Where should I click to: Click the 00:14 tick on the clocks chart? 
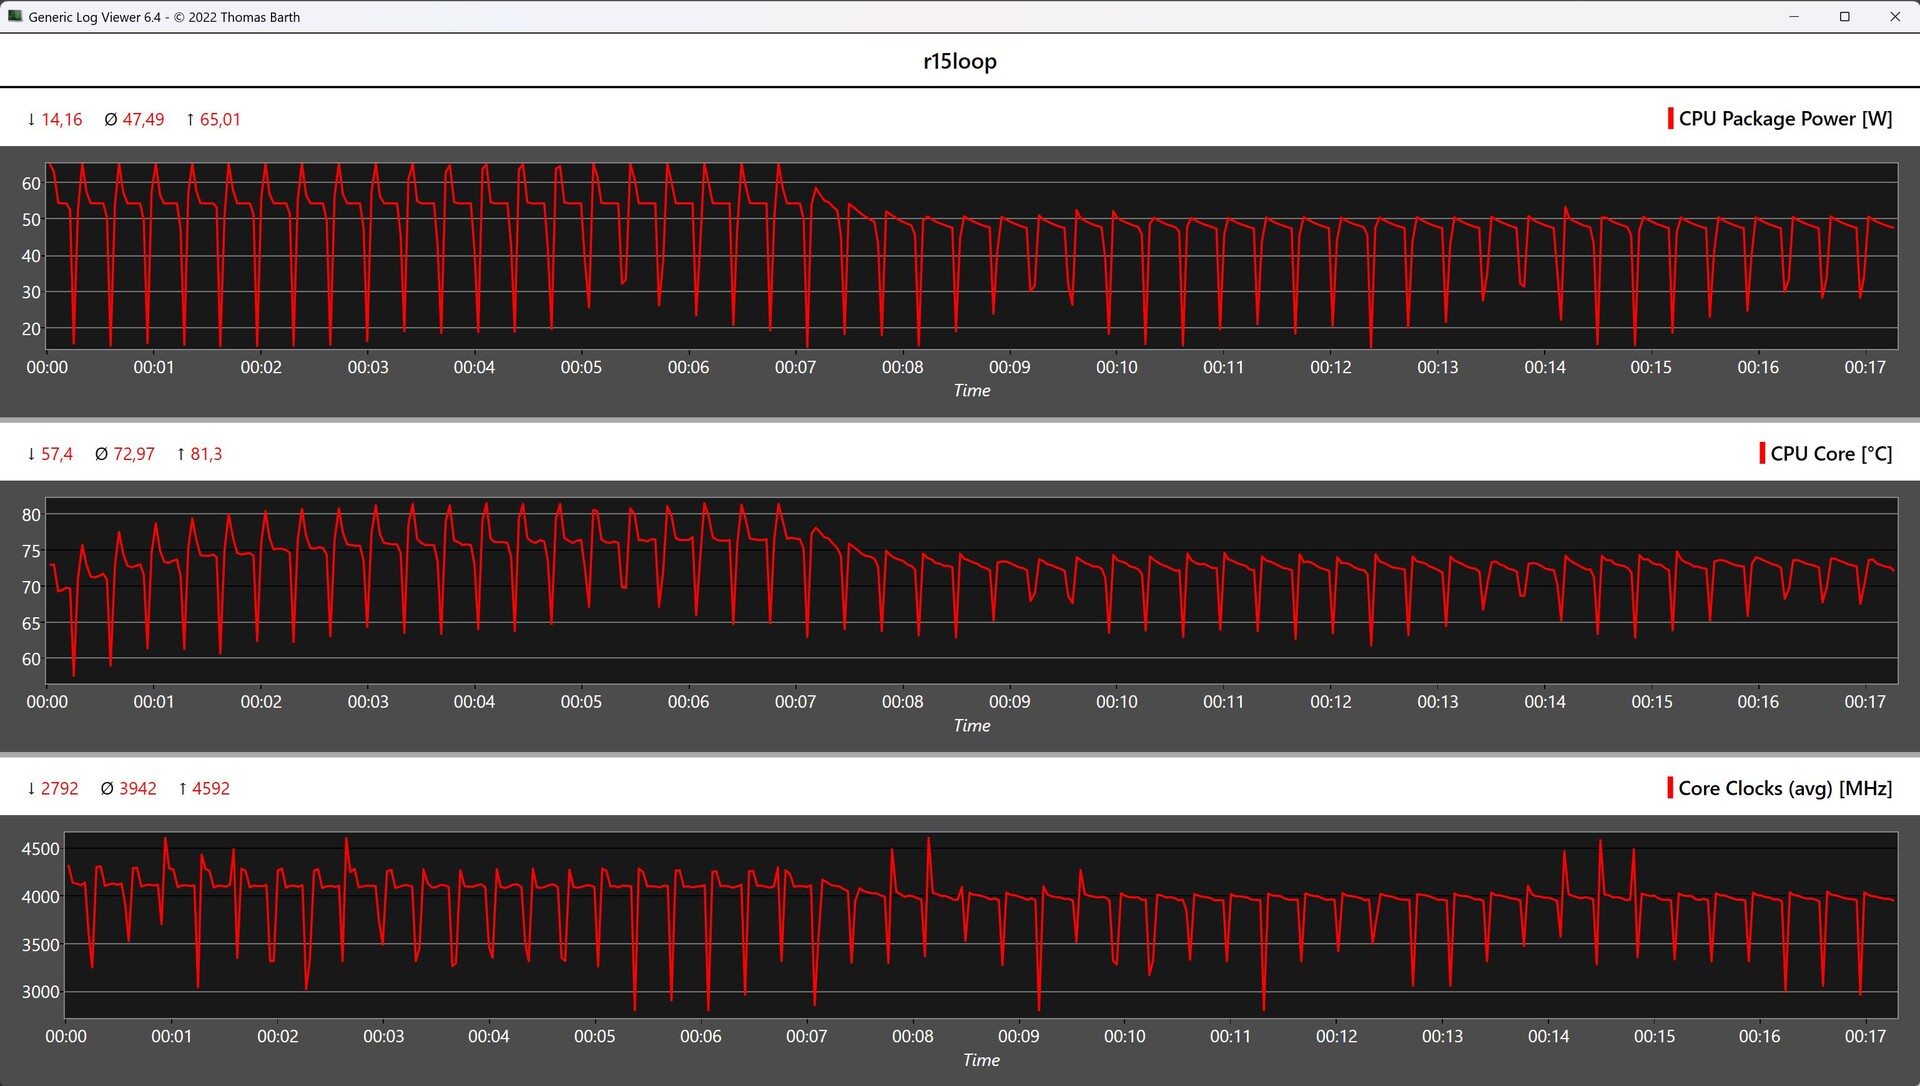point(1548,1036)
